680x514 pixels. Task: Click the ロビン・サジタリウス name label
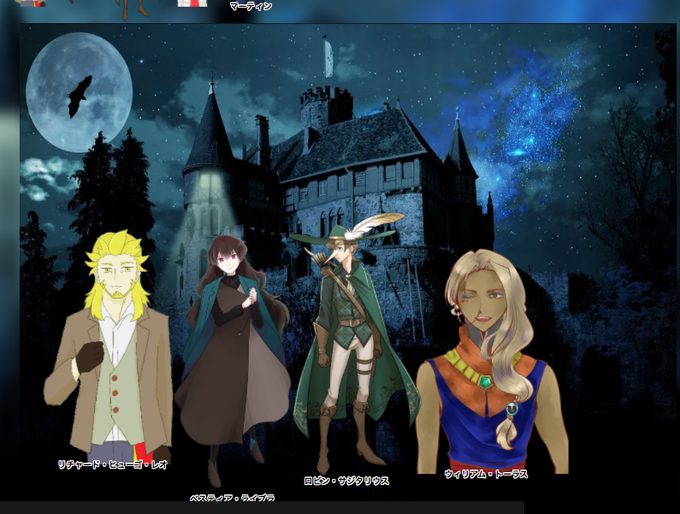pyautogui.click(x=346, y=481)
